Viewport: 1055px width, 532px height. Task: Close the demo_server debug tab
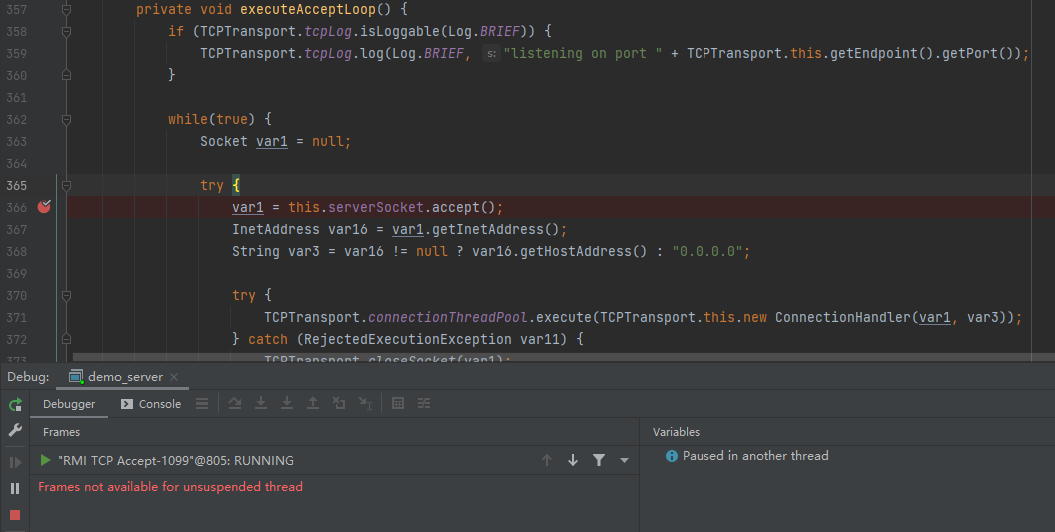tap(174, 377)
